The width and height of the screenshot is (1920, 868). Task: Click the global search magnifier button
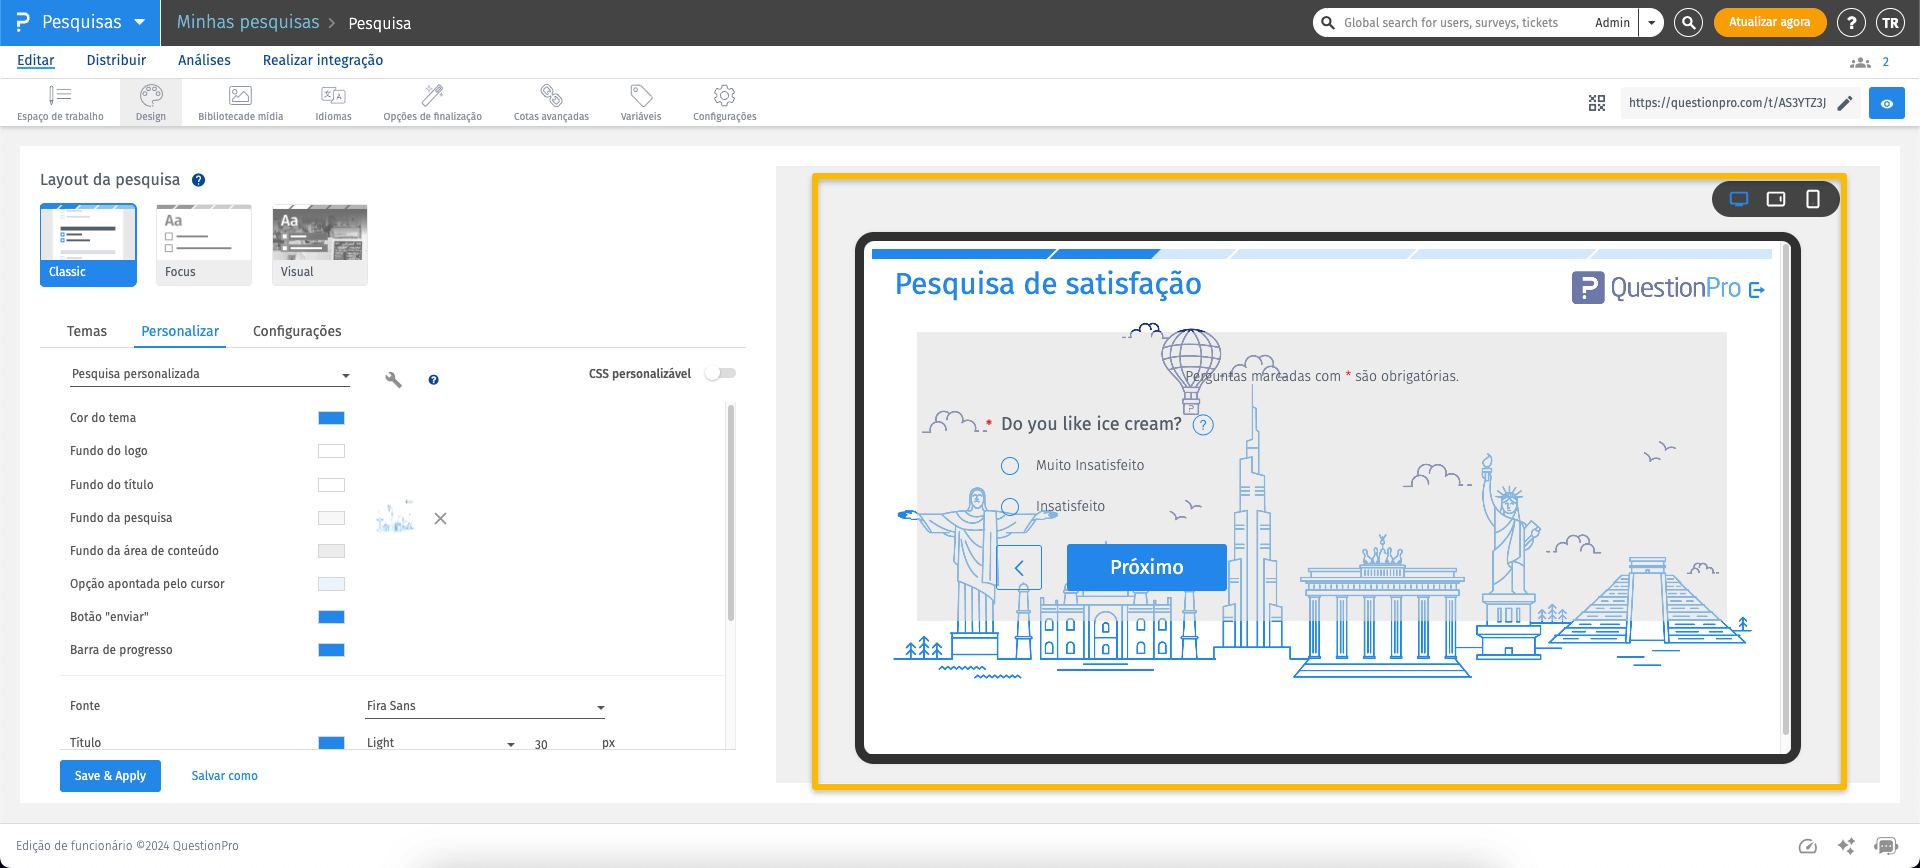(1688, 22)
